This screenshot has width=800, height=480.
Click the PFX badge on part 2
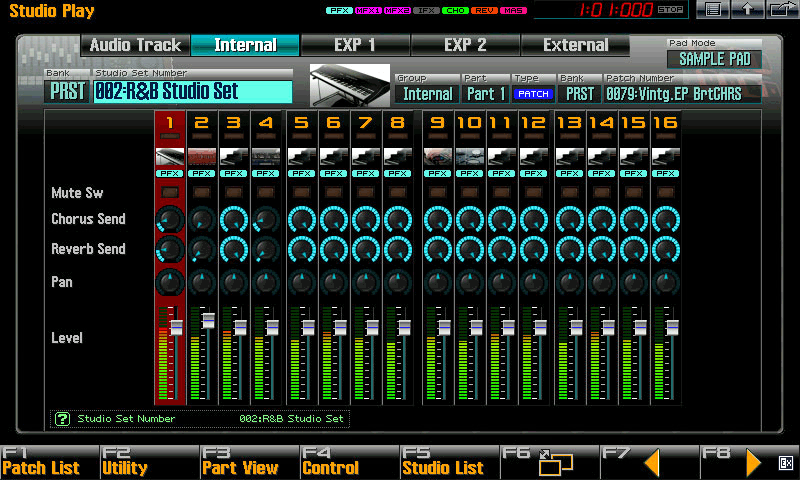coord(202,173)
